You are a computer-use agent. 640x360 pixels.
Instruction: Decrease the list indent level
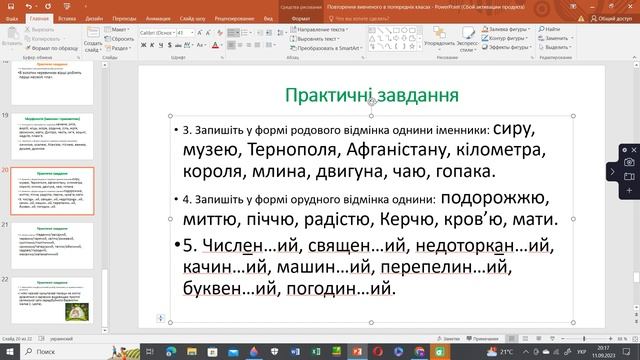260,33
